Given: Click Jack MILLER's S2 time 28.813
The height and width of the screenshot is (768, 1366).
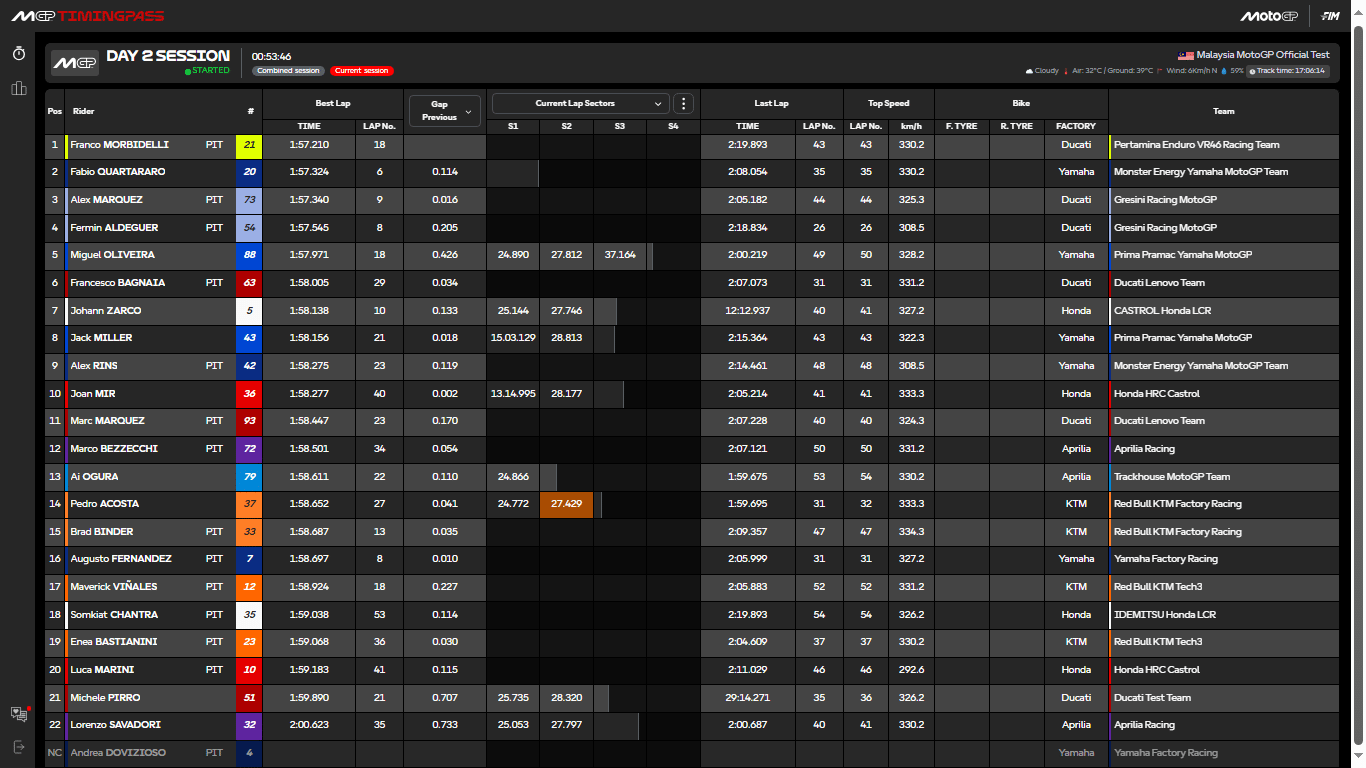Looking at the screenshot, I should point(566,338).
